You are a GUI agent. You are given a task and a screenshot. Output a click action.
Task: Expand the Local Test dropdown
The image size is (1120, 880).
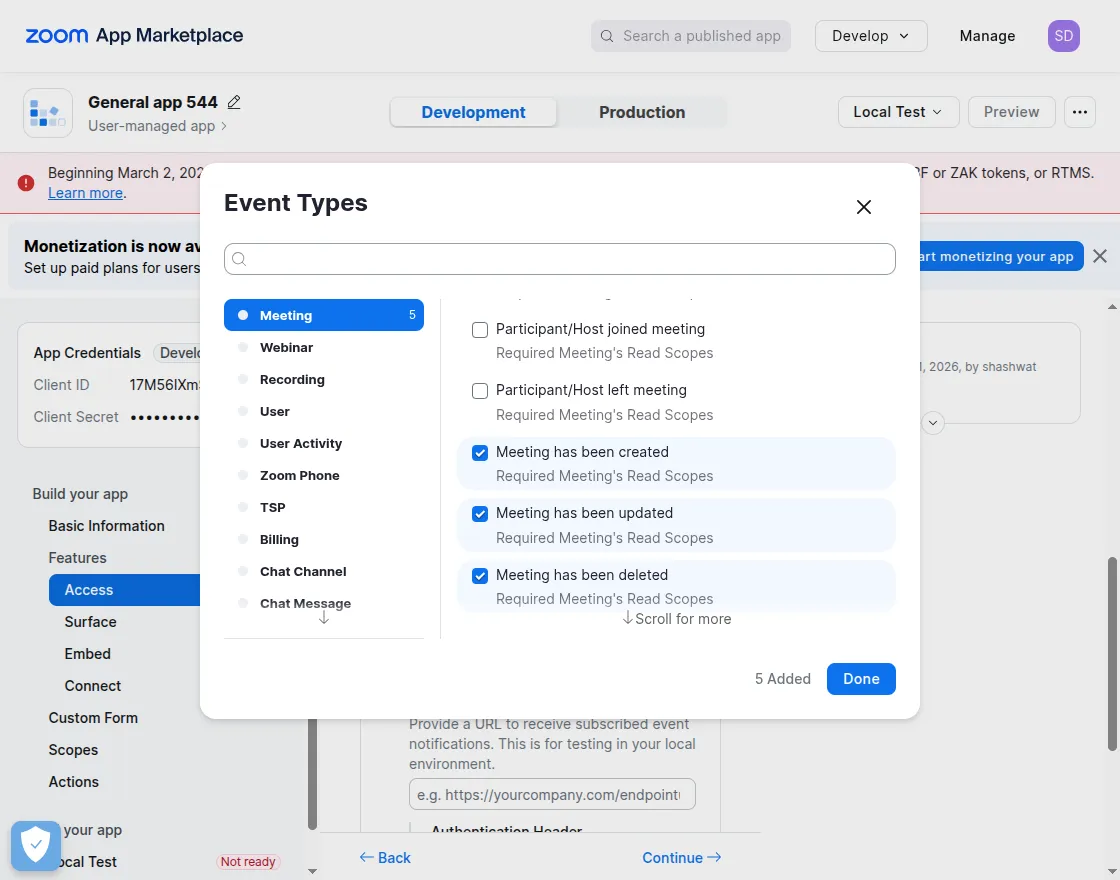pyautogui.click(x=898, y=112)
